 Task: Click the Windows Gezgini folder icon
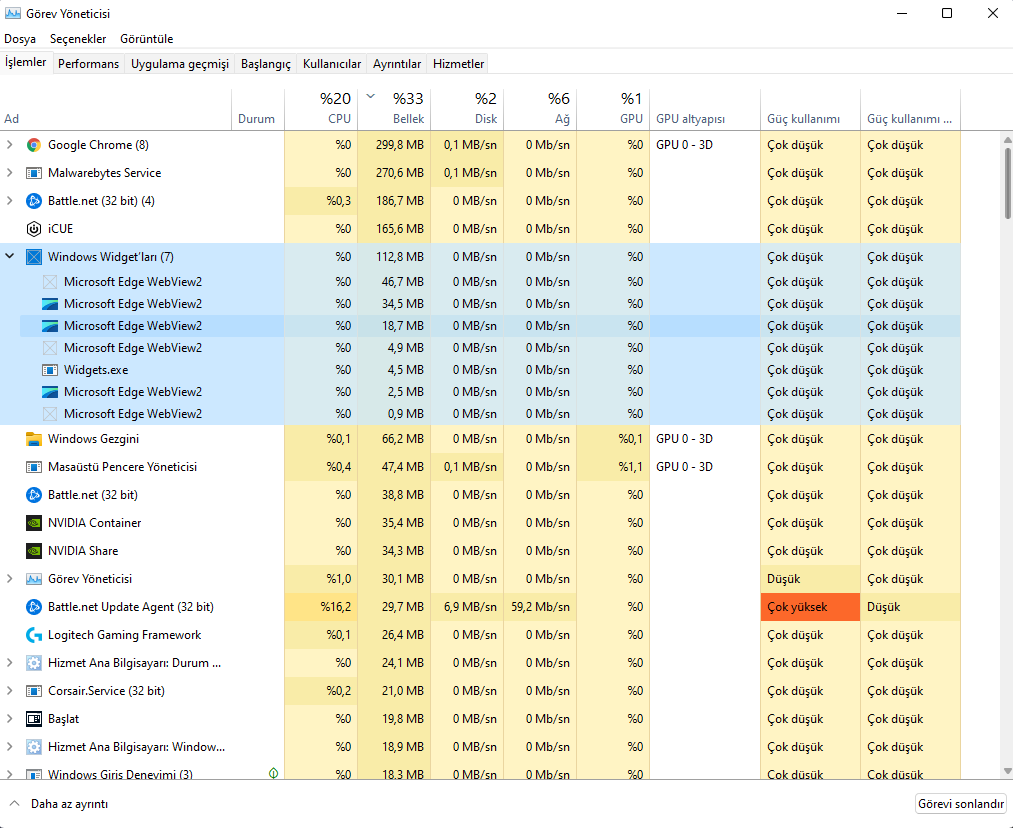(34, 439)
